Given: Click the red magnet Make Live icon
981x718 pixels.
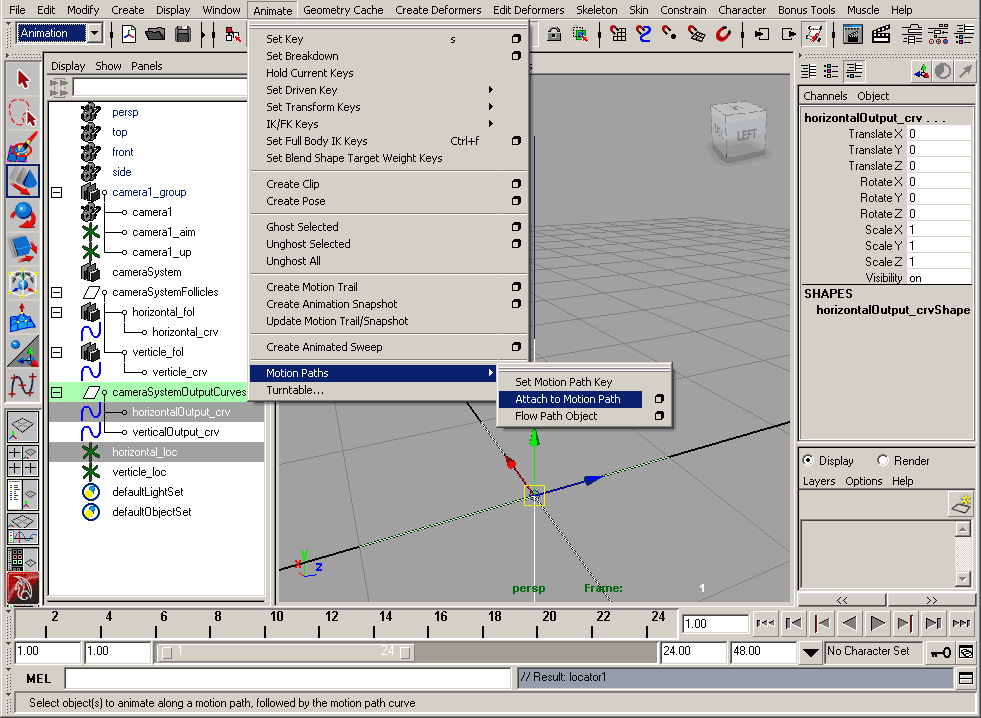Looking at the screenshot, I should pos(723,34).
